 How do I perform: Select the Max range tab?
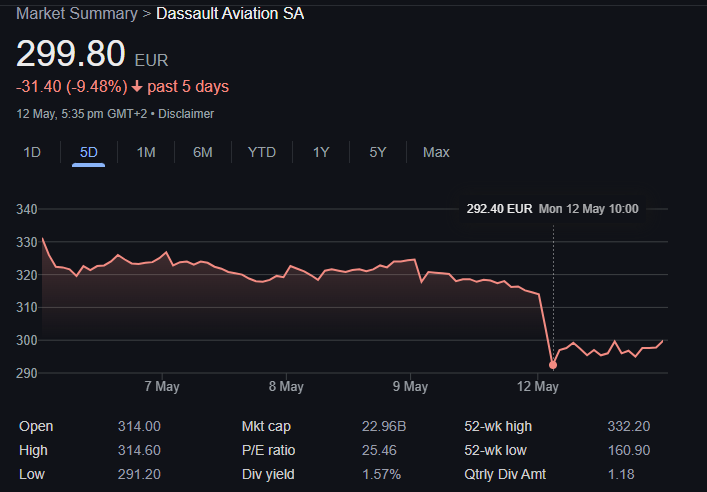pos(436,152)
